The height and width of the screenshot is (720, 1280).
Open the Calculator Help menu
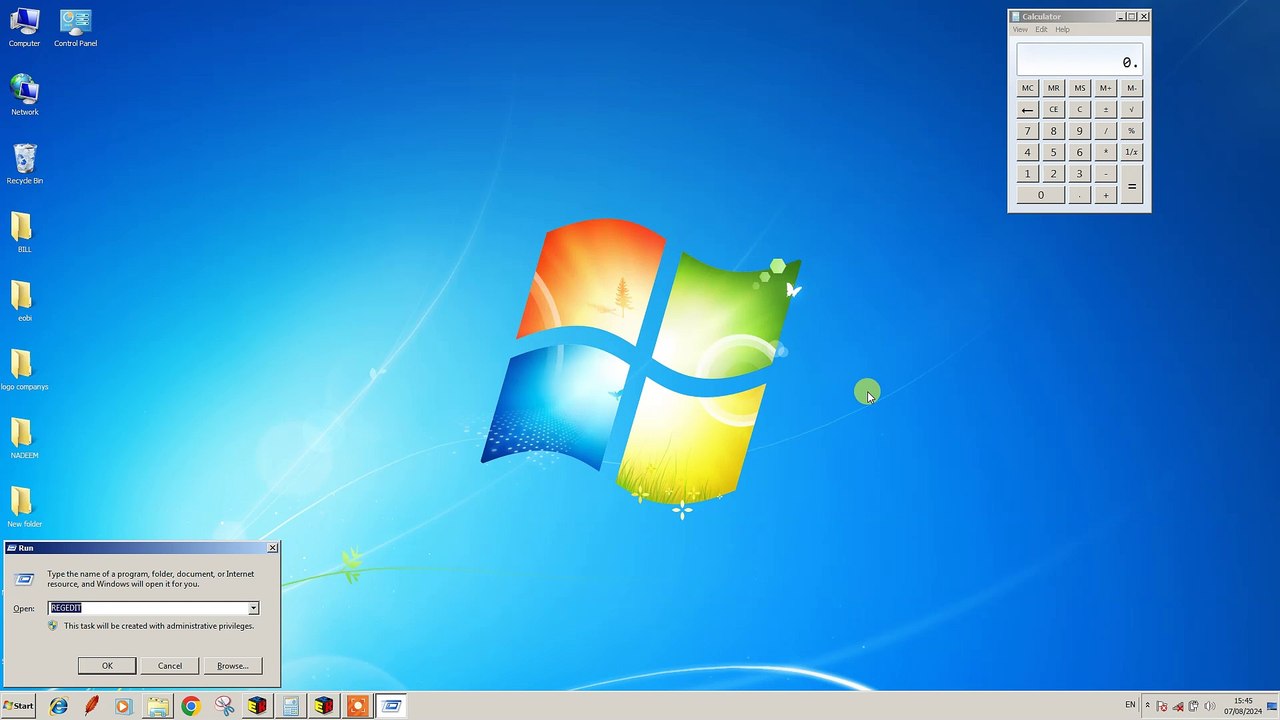pos(1062,29)
